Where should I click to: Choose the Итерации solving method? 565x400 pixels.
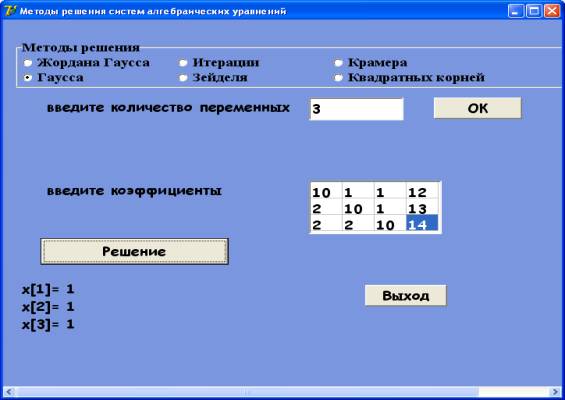[183, 63]
